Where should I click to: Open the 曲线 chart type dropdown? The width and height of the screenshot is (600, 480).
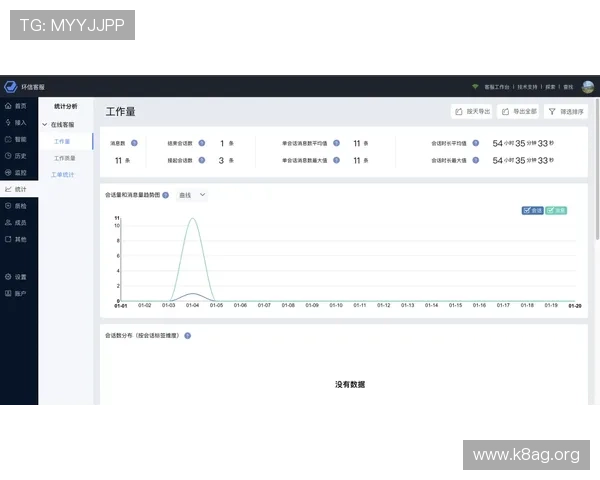[191, 195]
